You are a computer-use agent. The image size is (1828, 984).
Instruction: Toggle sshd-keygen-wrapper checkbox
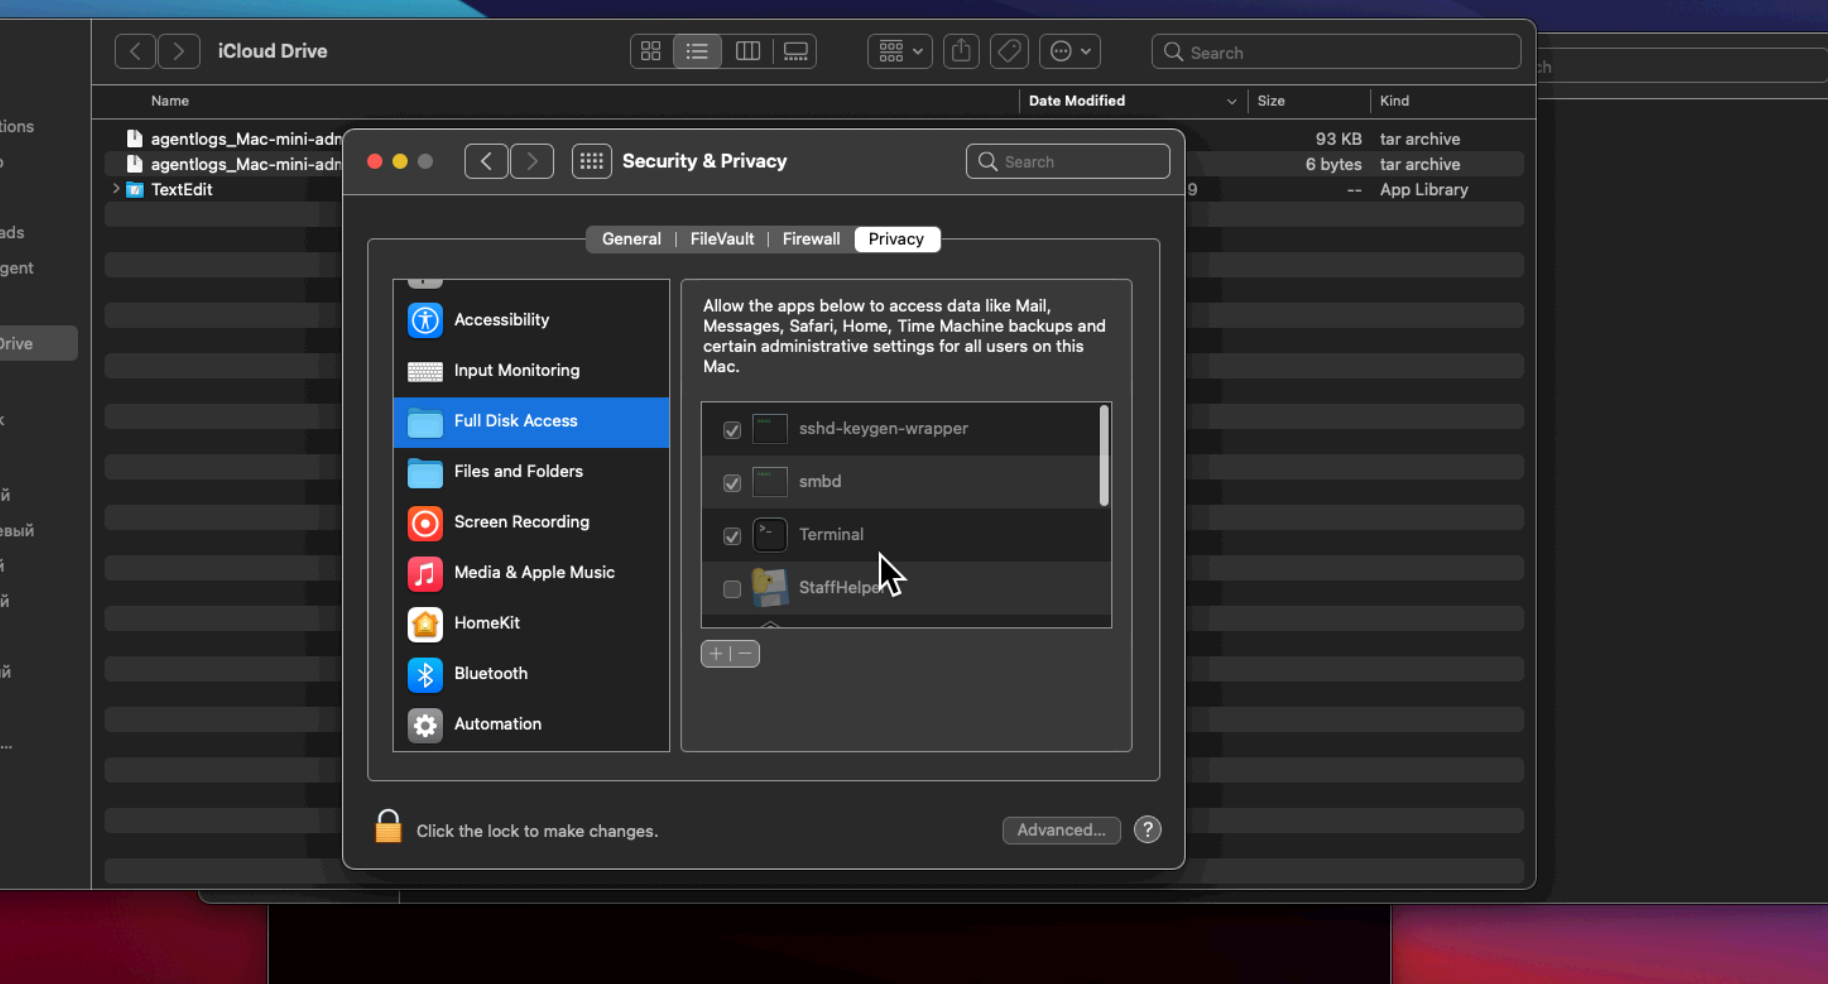pos(732,430)
